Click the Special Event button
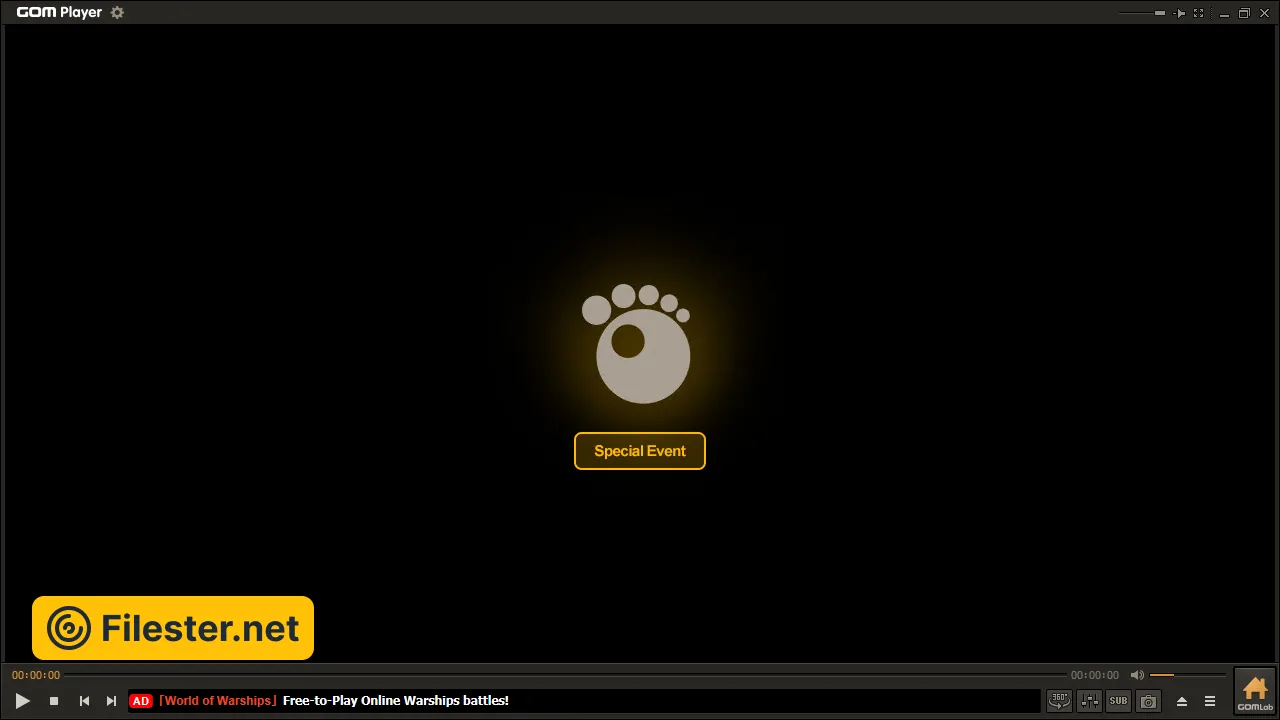The height and width of the screenshot is (720, 1280). (x=640, y=451)
